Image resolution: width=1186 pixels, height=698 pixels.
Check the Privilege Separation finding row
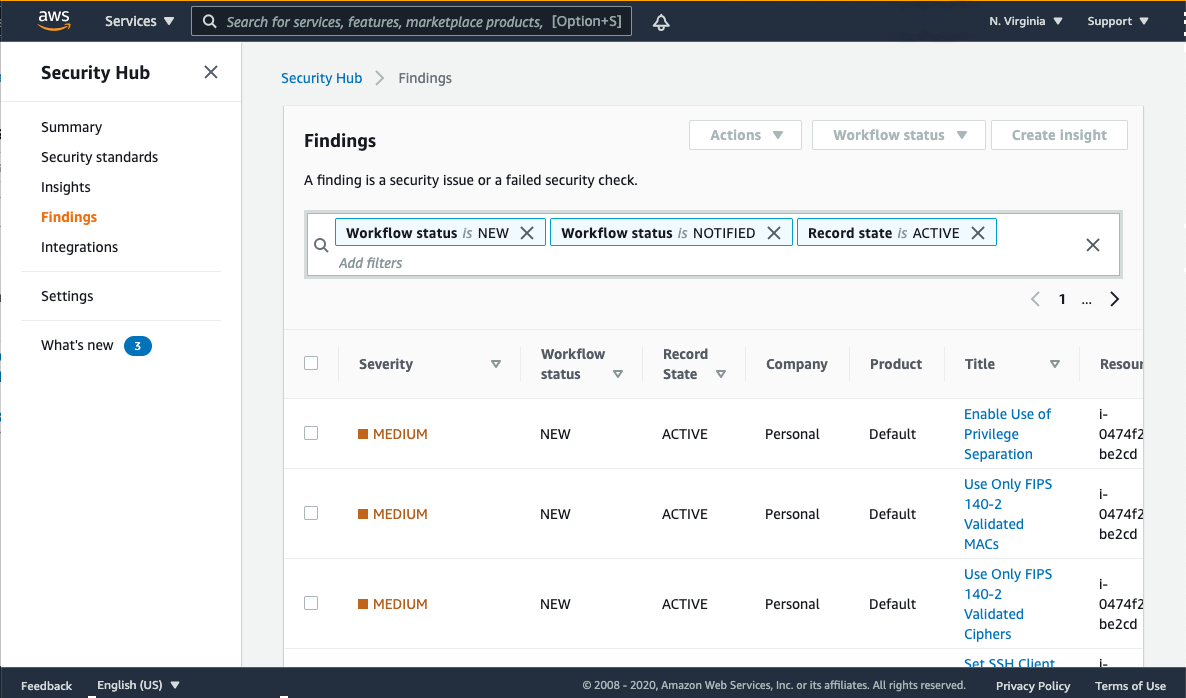pyautogui.click(x=311, y=432)
